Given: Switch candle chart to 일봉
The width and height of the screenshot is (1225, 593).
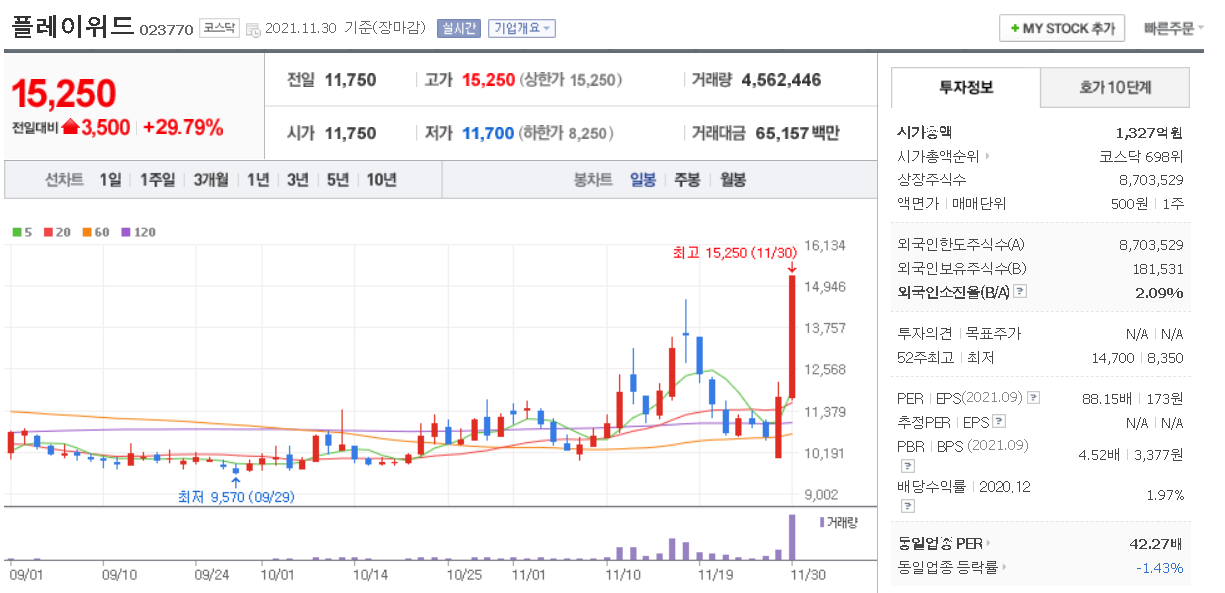Looking at the screenshot, I should tap(643, 180).
